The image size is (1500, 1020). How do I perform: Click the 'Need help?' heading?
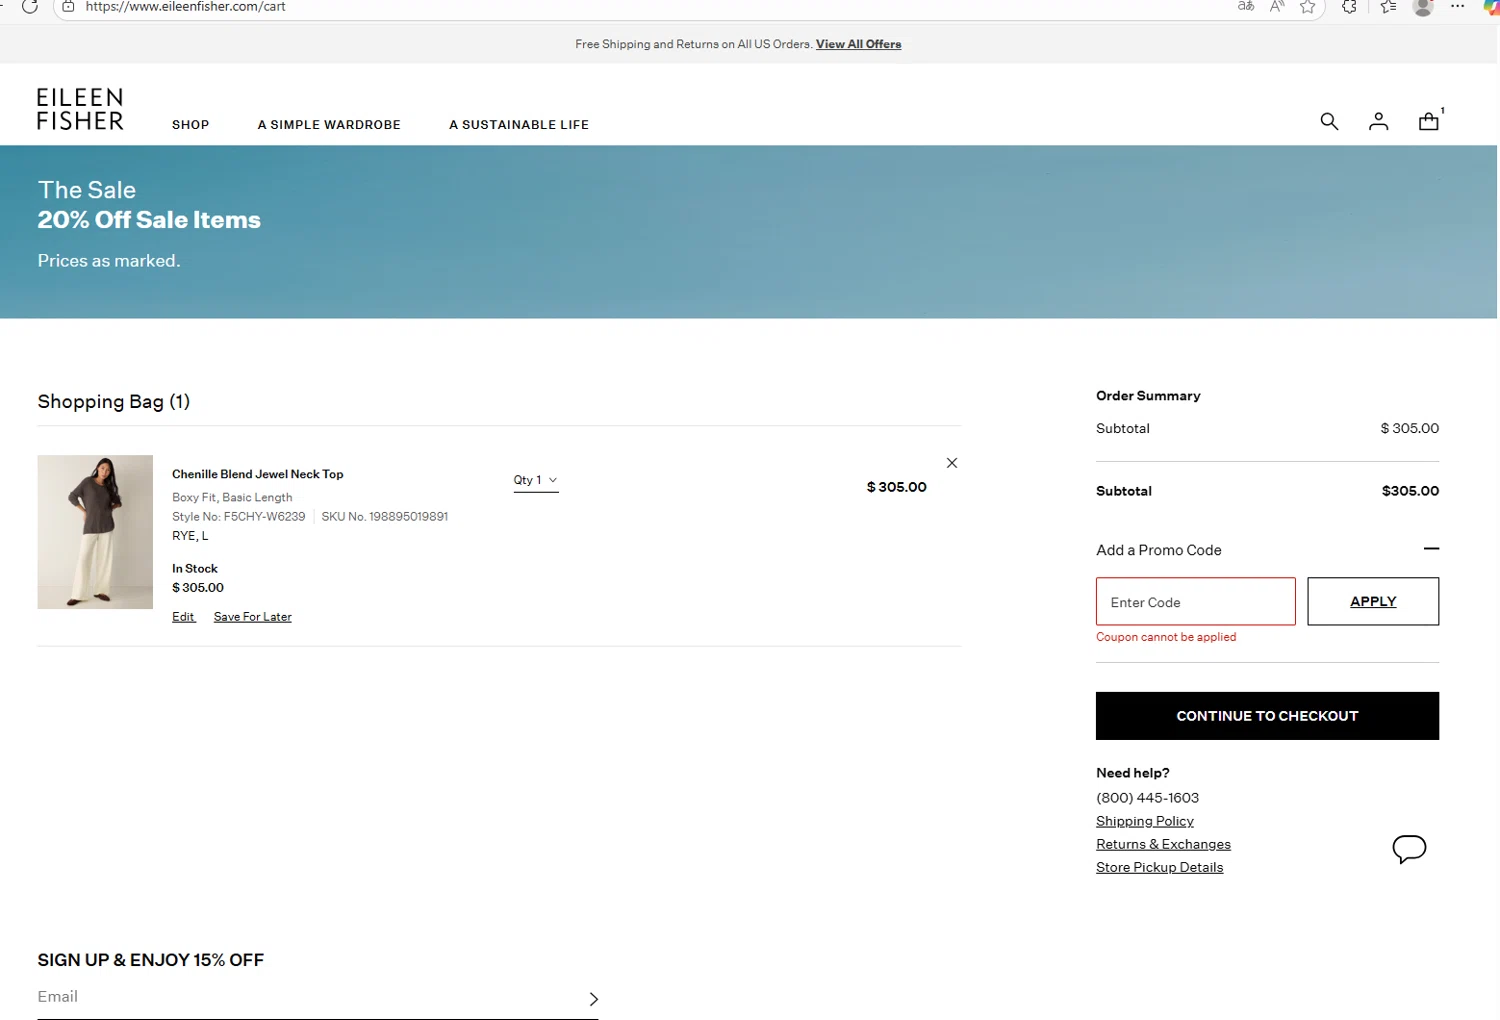click(1132, 773)
